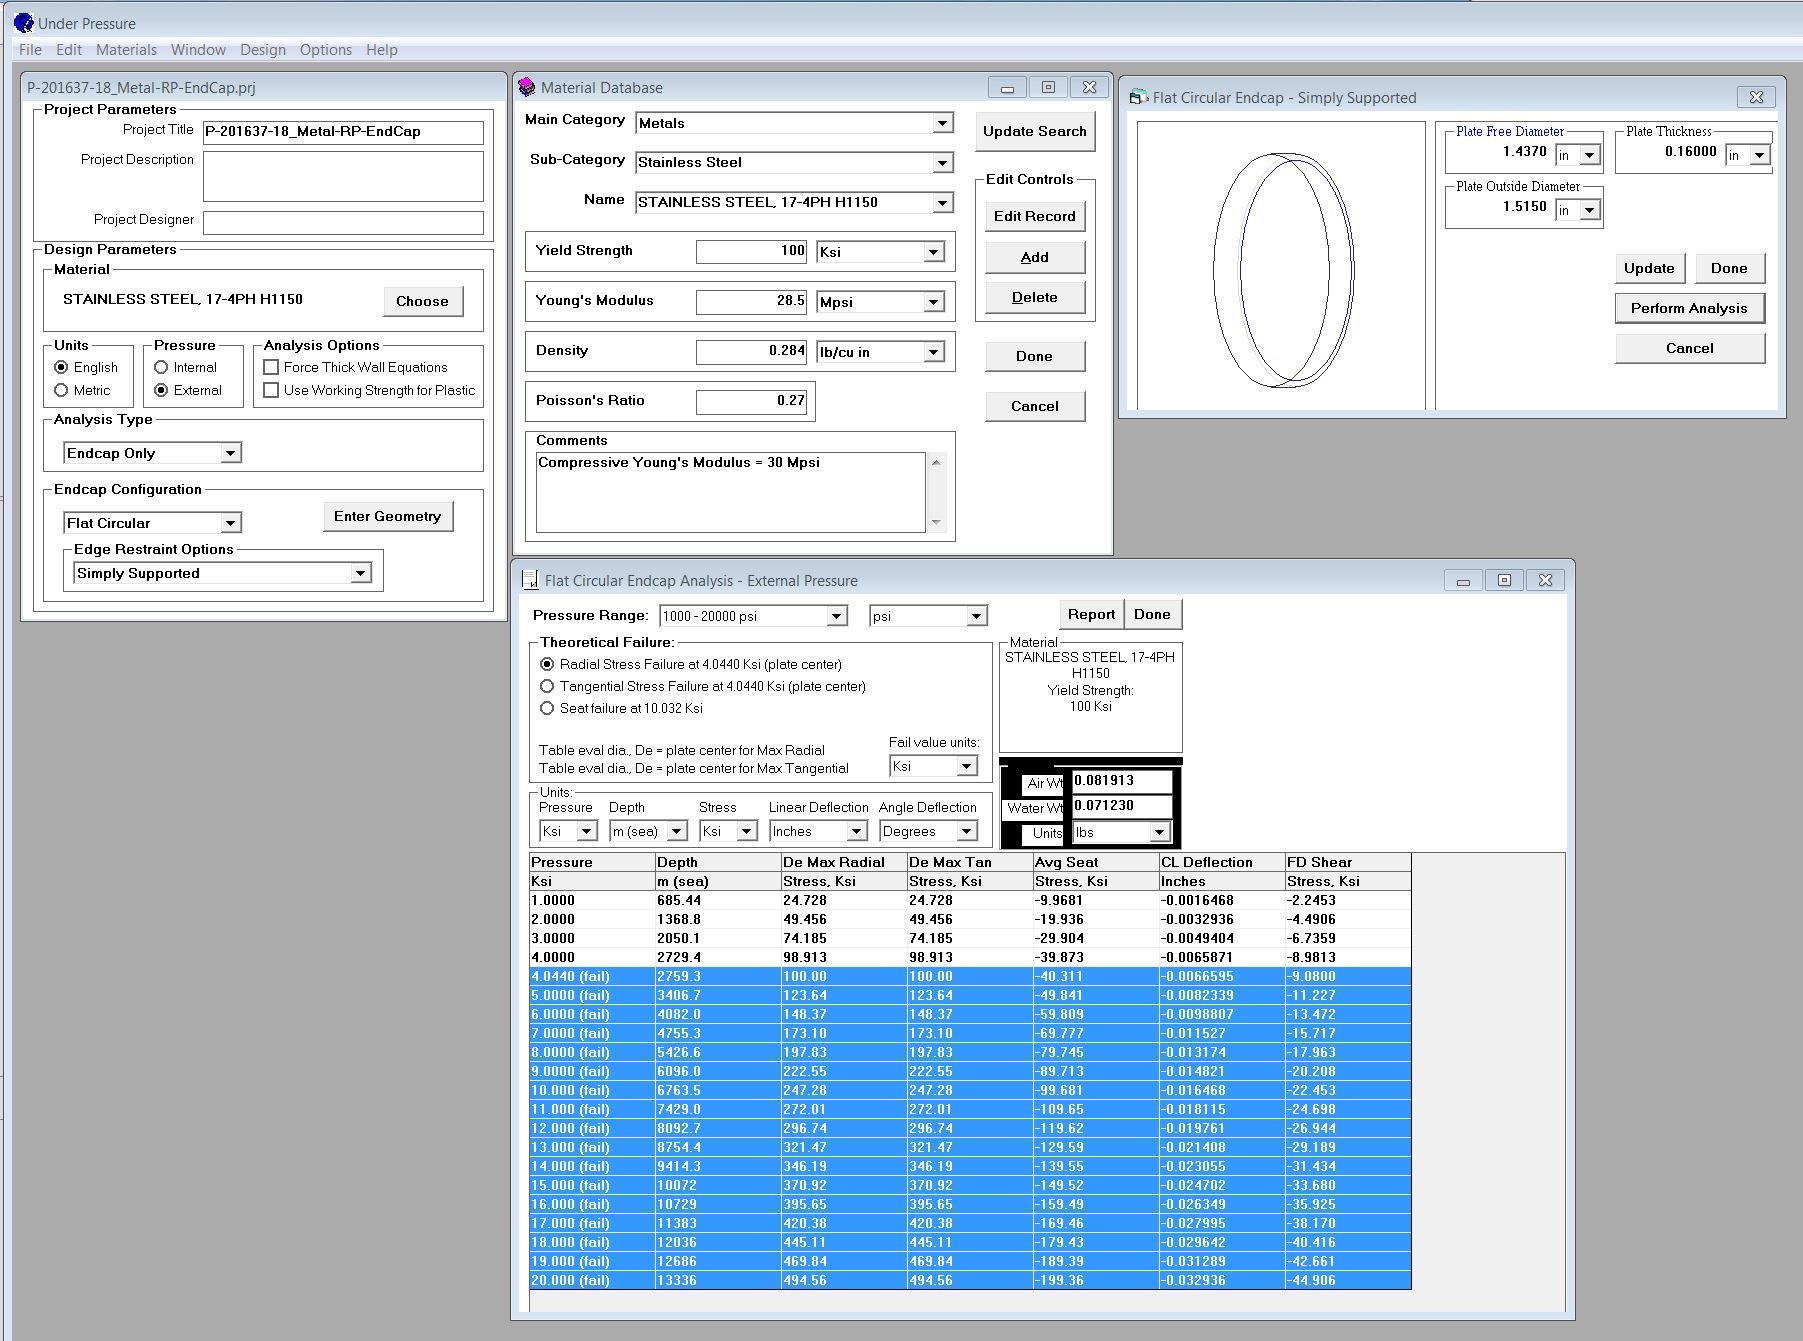Open the Density lb/cu in unit dropdown

click(x=934, y=352)
